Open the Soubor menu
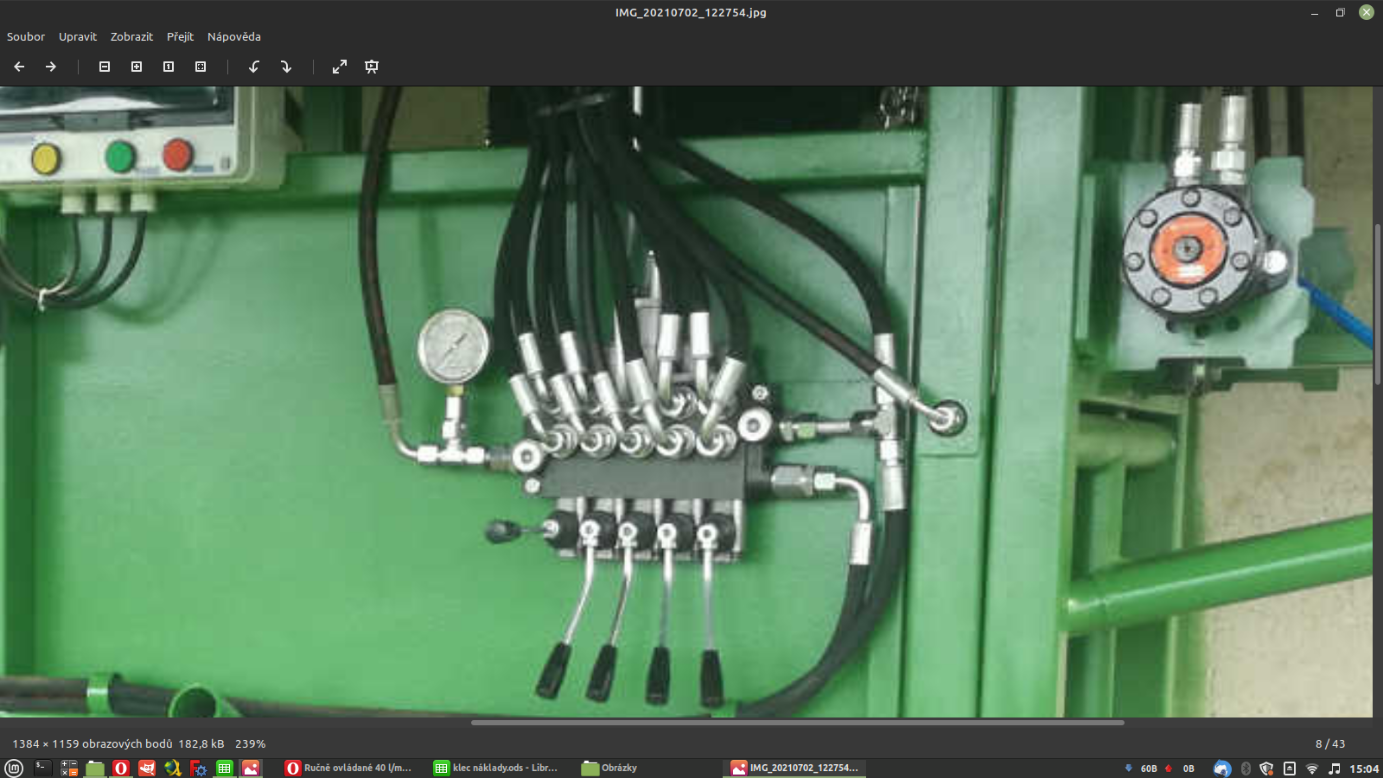The width and height of the screenshot is (1383, 778). tap(26, 37)
